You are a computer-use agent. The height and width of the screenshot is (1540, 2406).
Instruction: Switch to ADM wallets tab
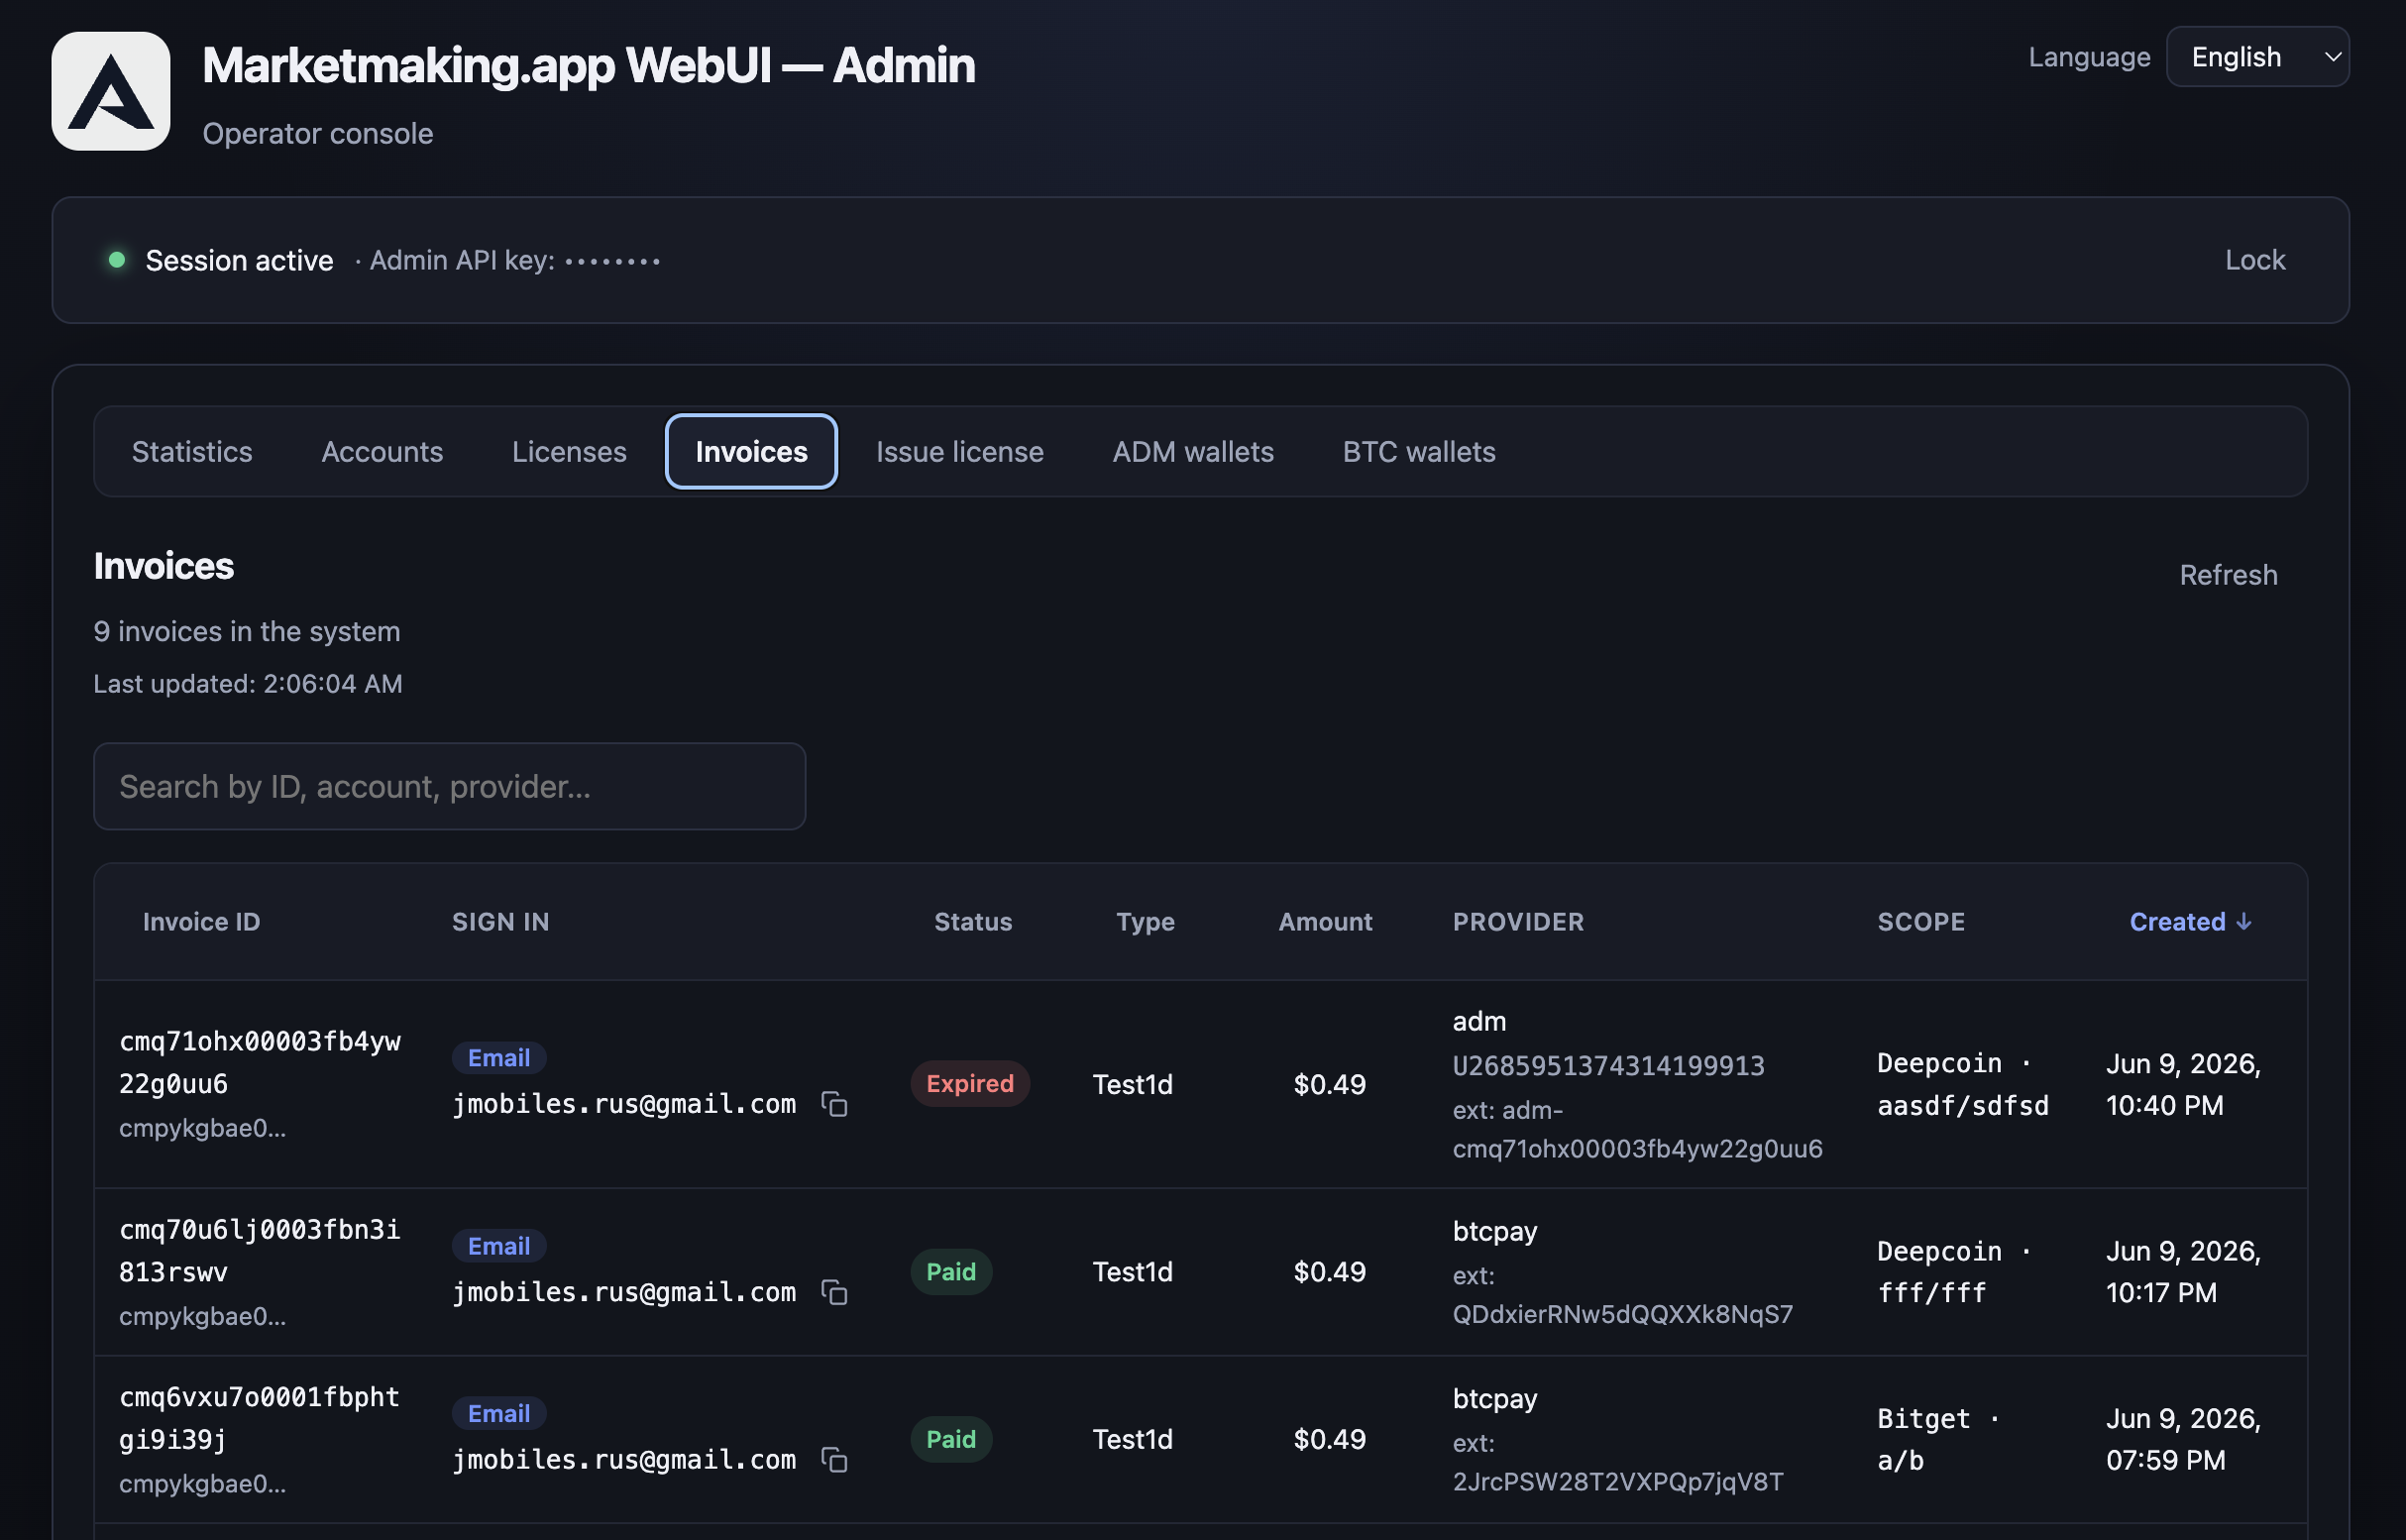coord(1193,452)
